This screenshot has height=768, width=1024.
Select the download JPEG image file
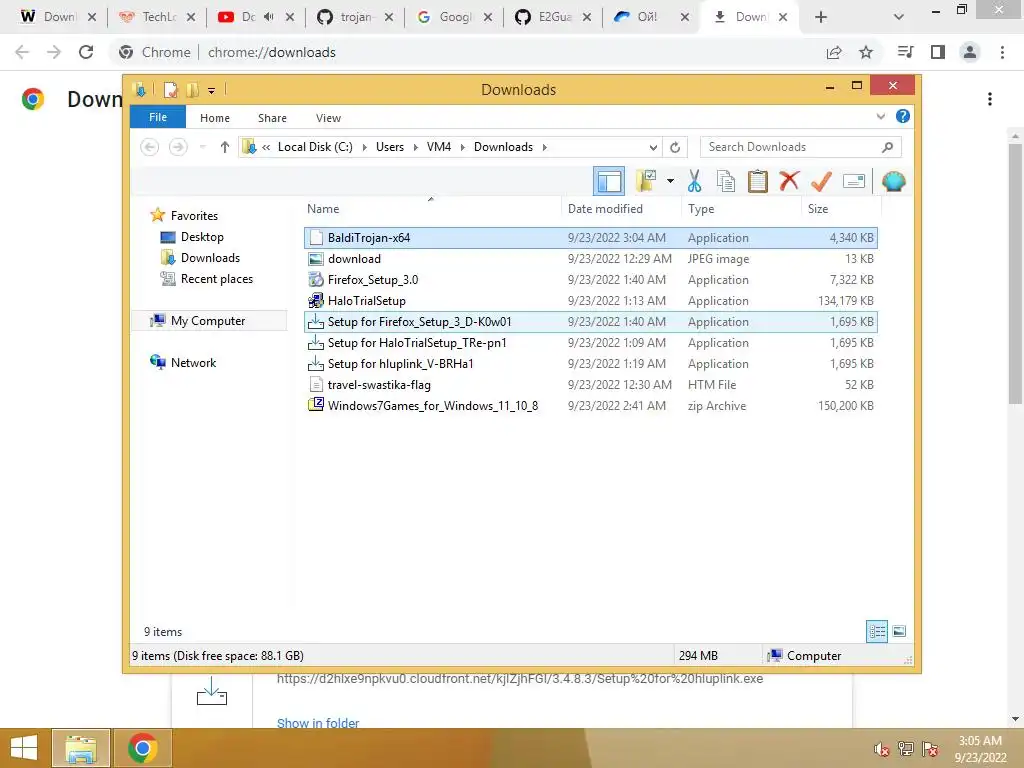(590, 259)
